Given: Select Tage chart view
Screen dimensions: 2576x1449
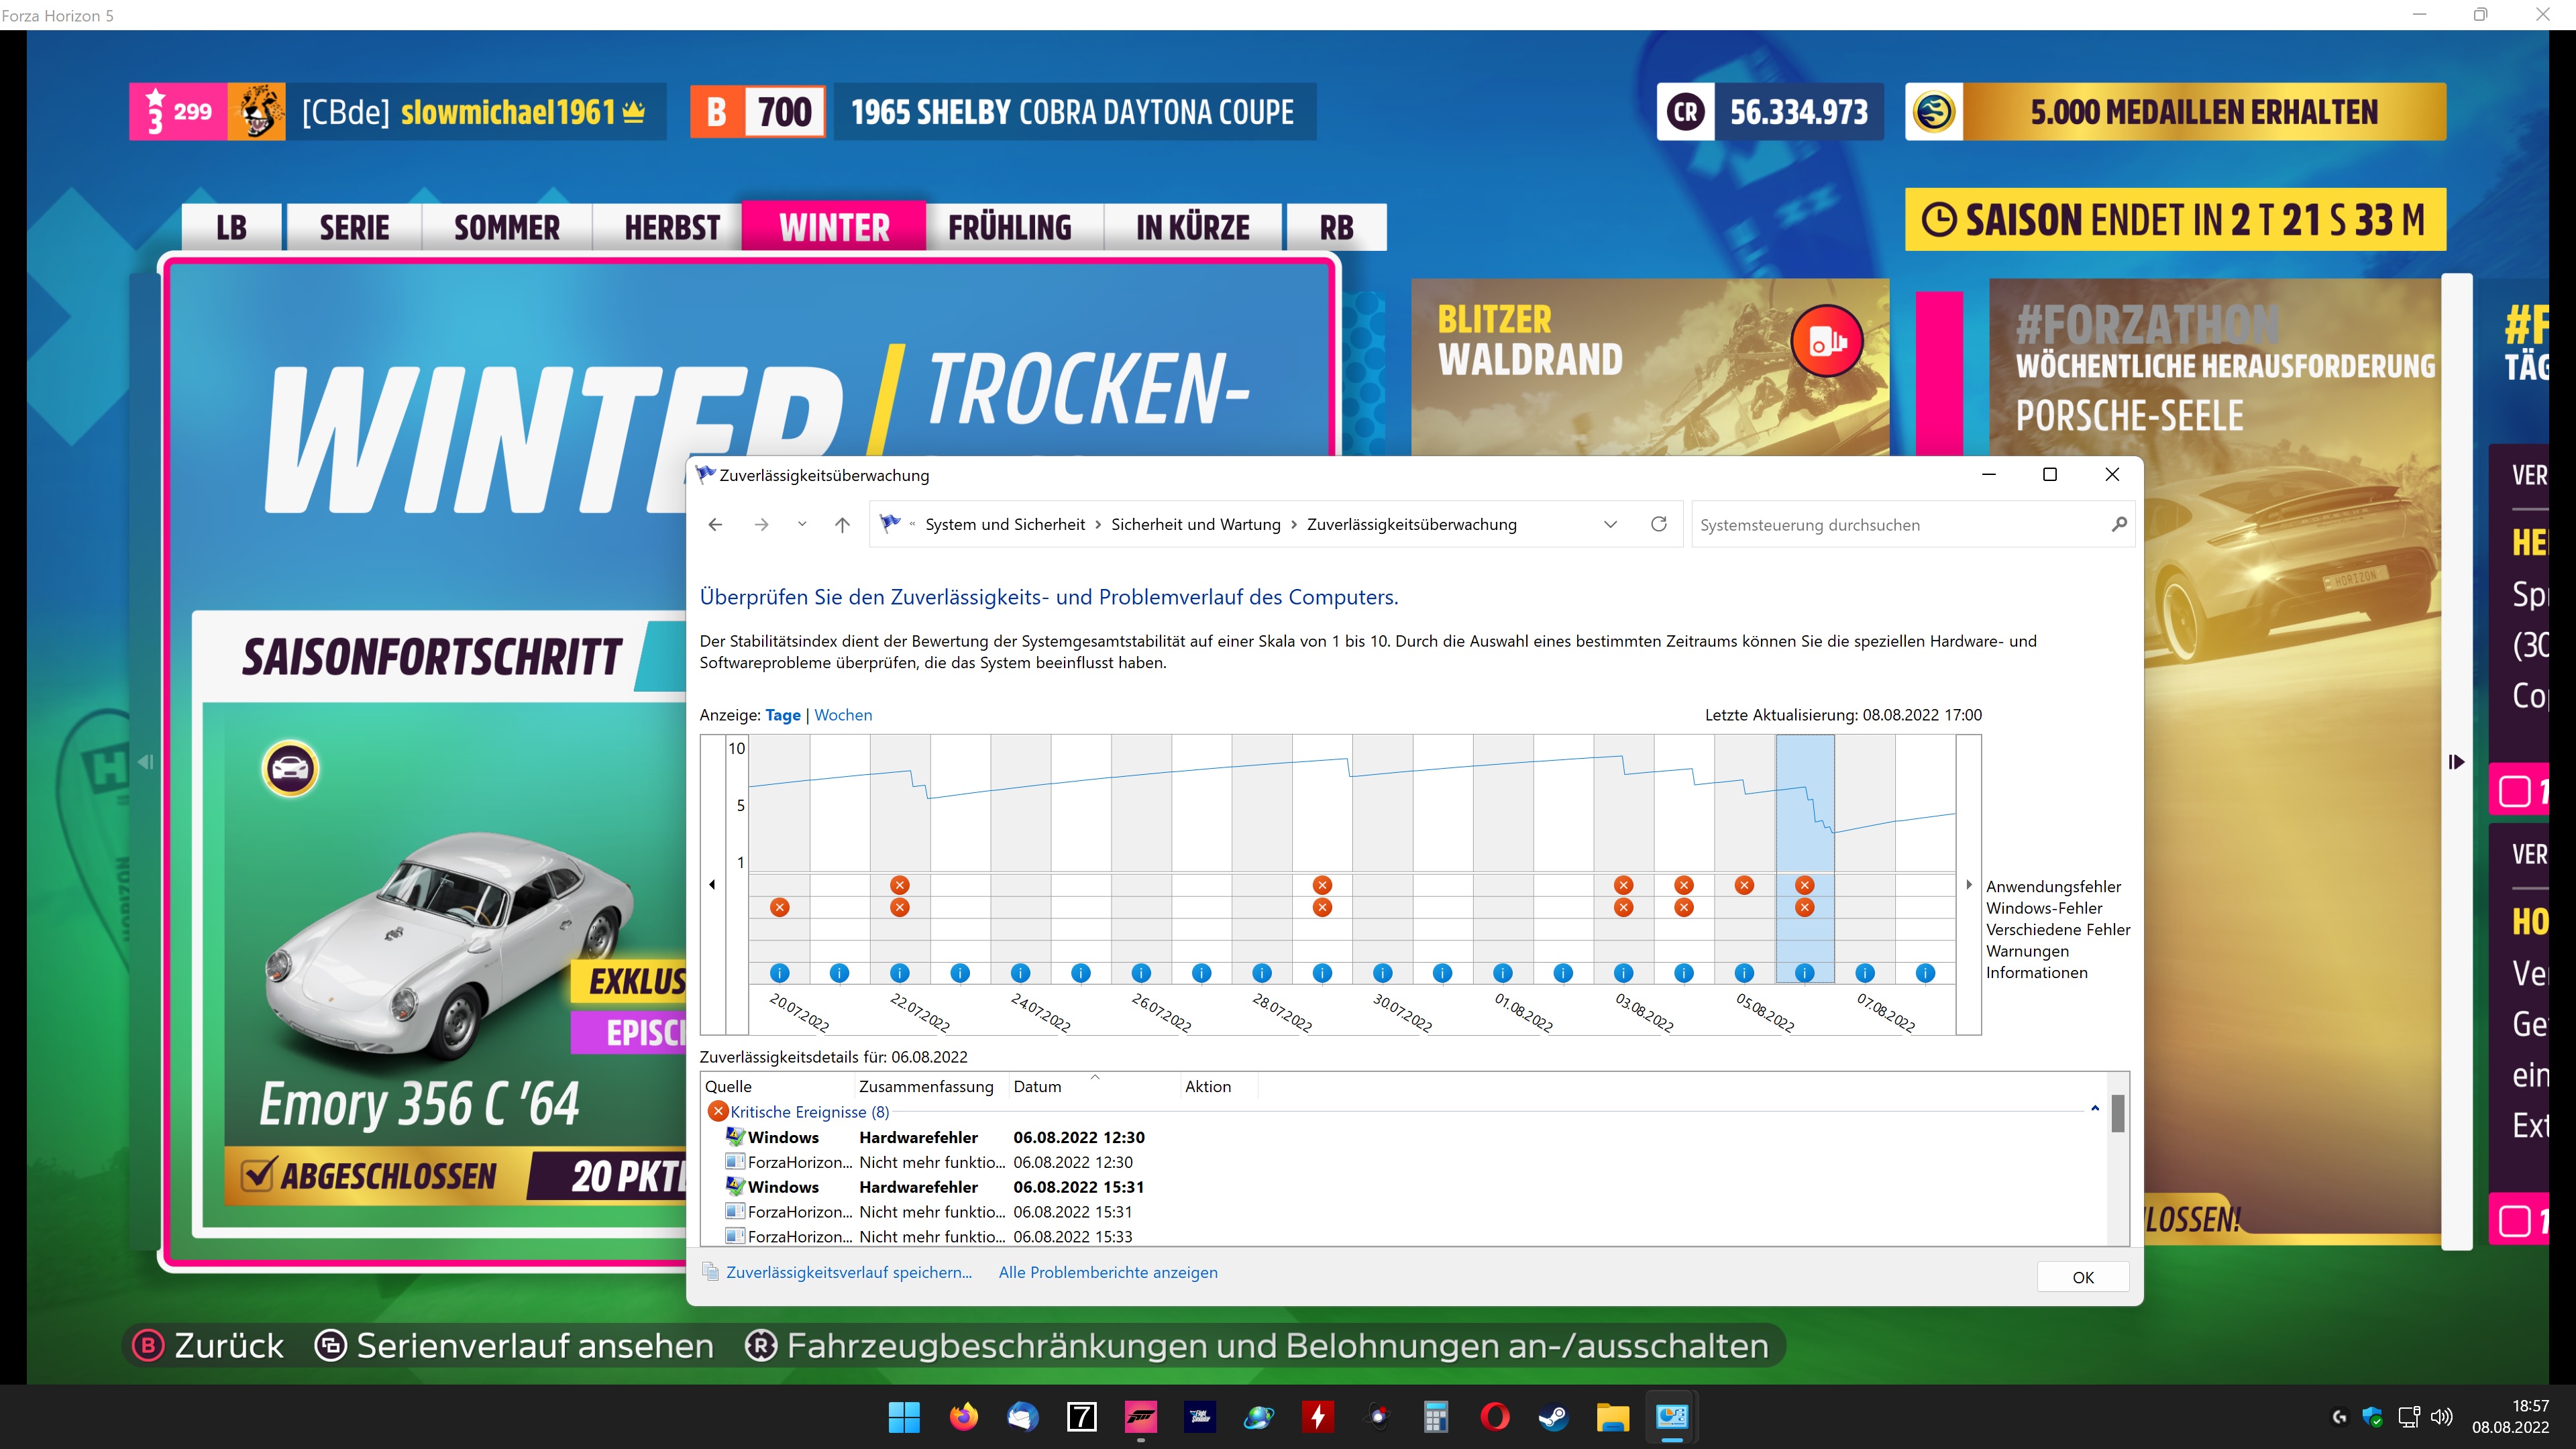Looking at the screenshot, I should 782,715.
